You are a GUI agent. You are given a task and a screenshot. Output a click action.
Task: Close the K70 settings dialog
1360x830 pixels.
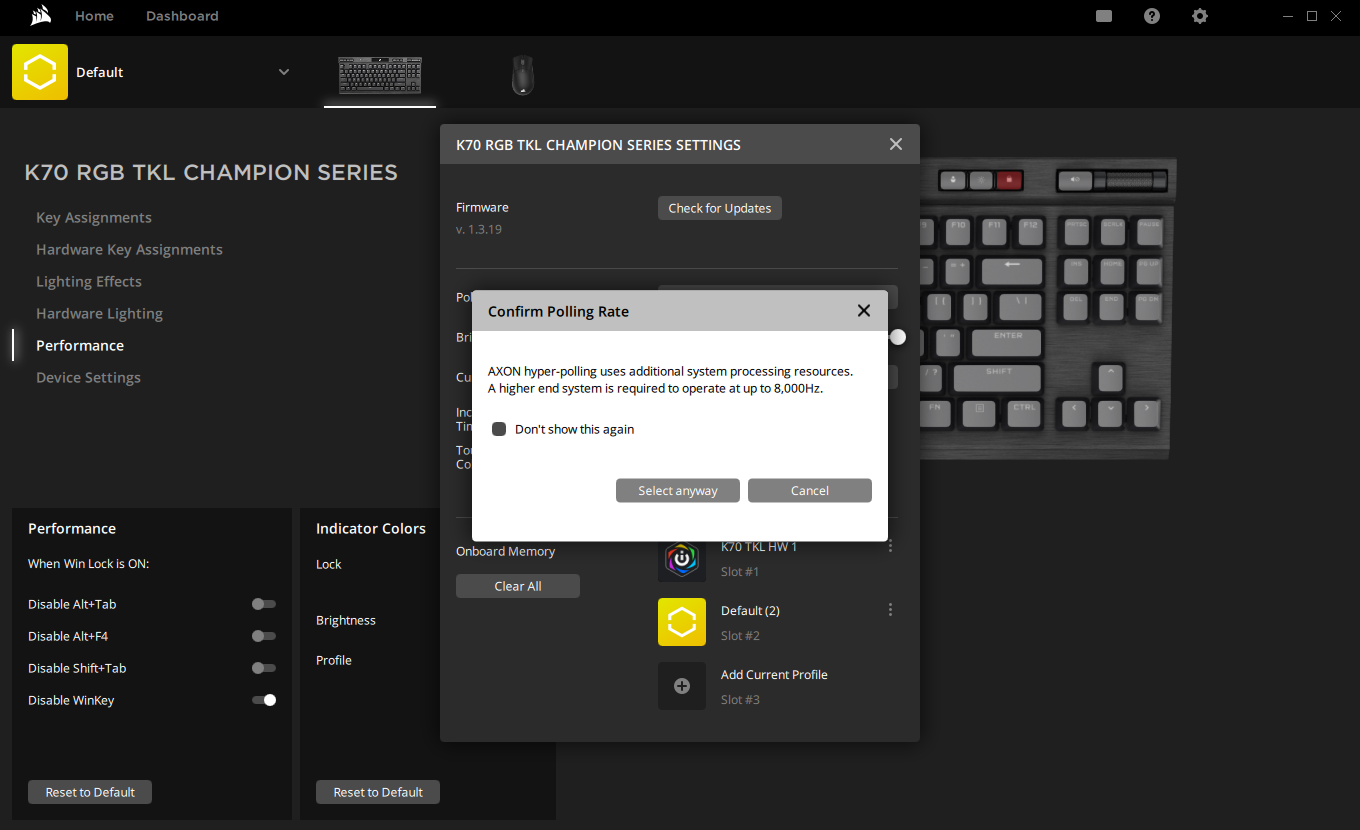coord(896,145)
